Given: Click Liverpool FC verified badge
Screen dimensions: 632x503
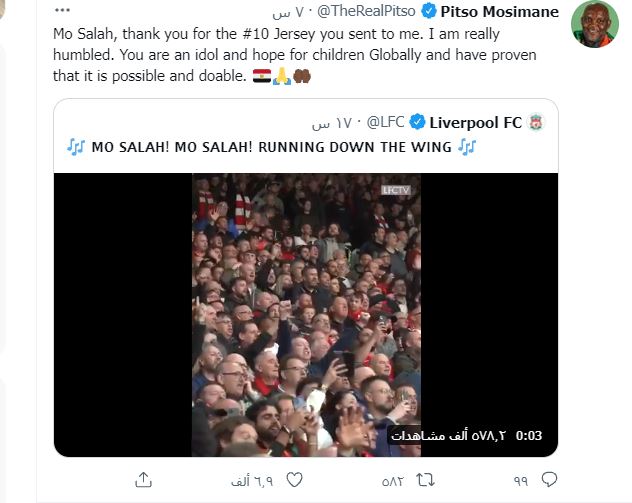Looking at the screenshot, I should [417, 122].
